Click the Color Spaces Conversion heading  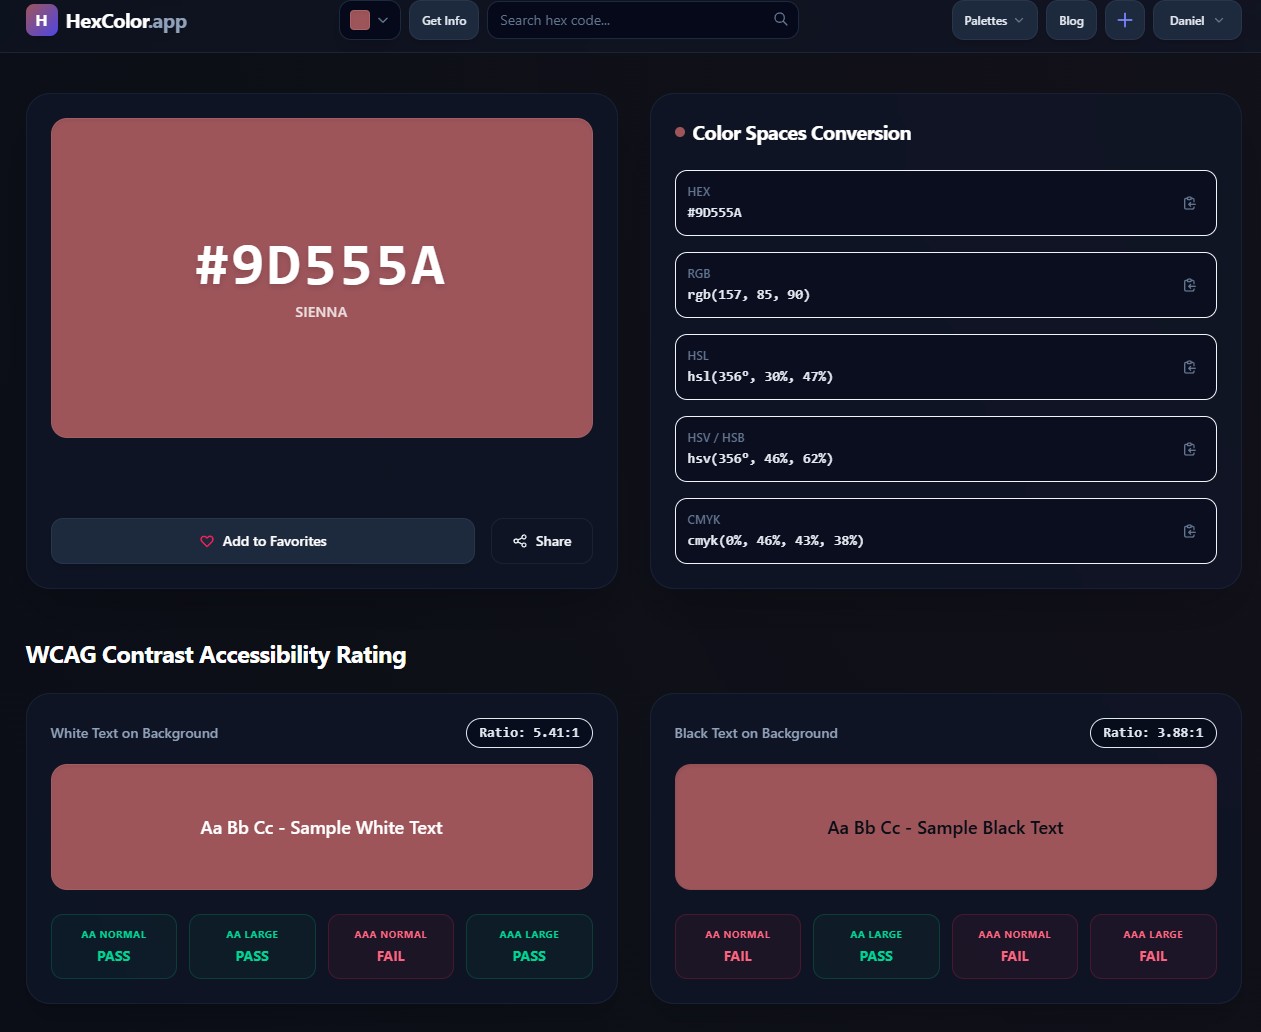pos(801,133)
